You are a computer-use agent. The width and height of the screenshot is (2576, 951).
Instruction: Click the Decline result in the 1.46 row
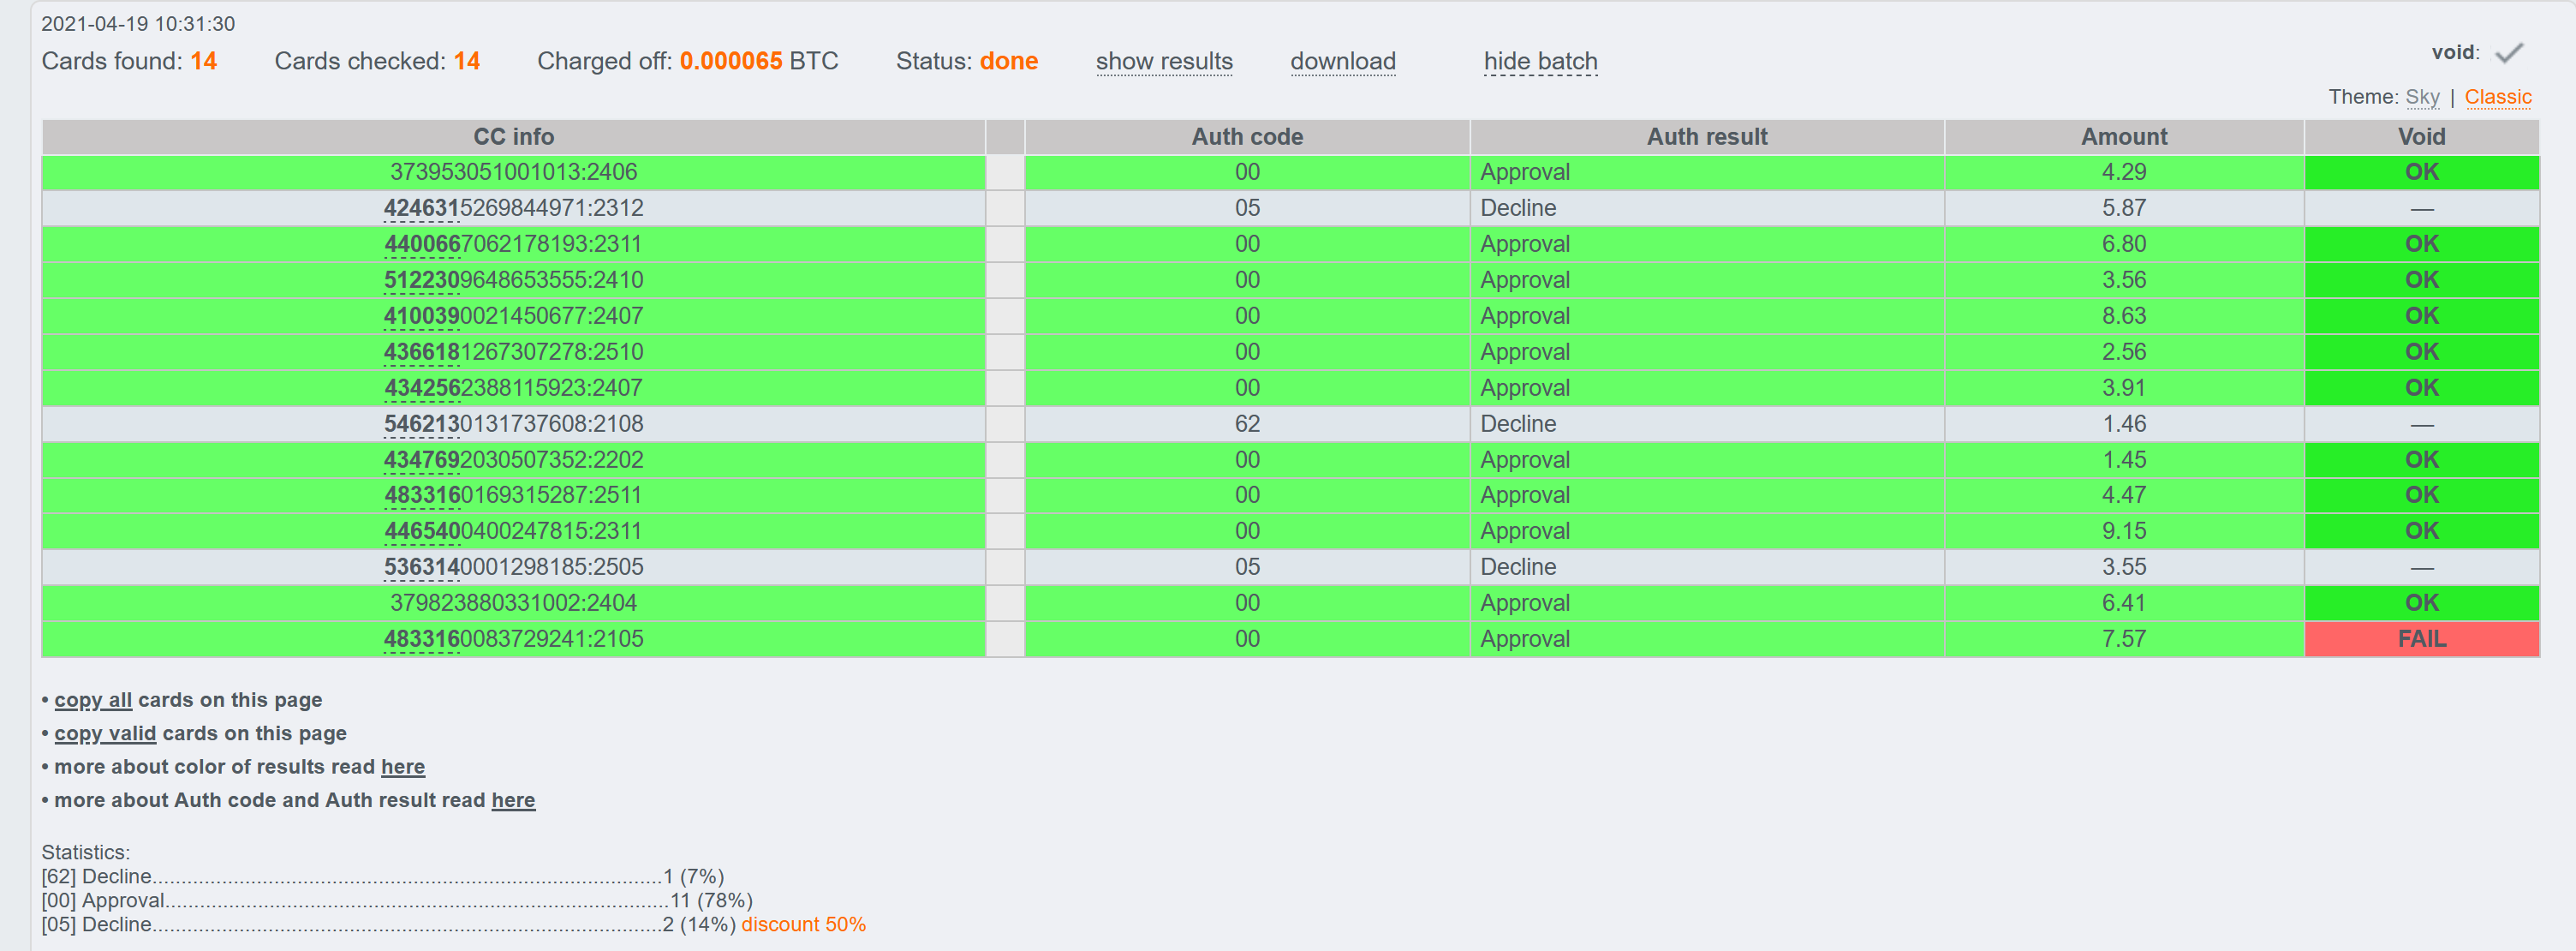[x=1707, y=424]
